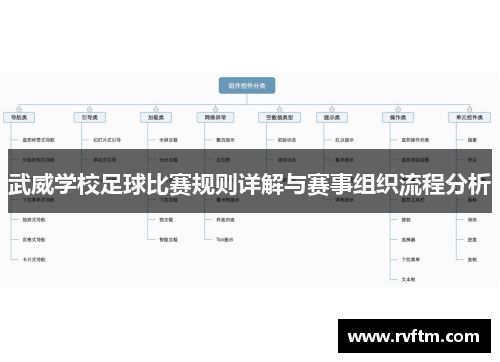
Task: Select the 提示类 category node
Action: point(332,117)
